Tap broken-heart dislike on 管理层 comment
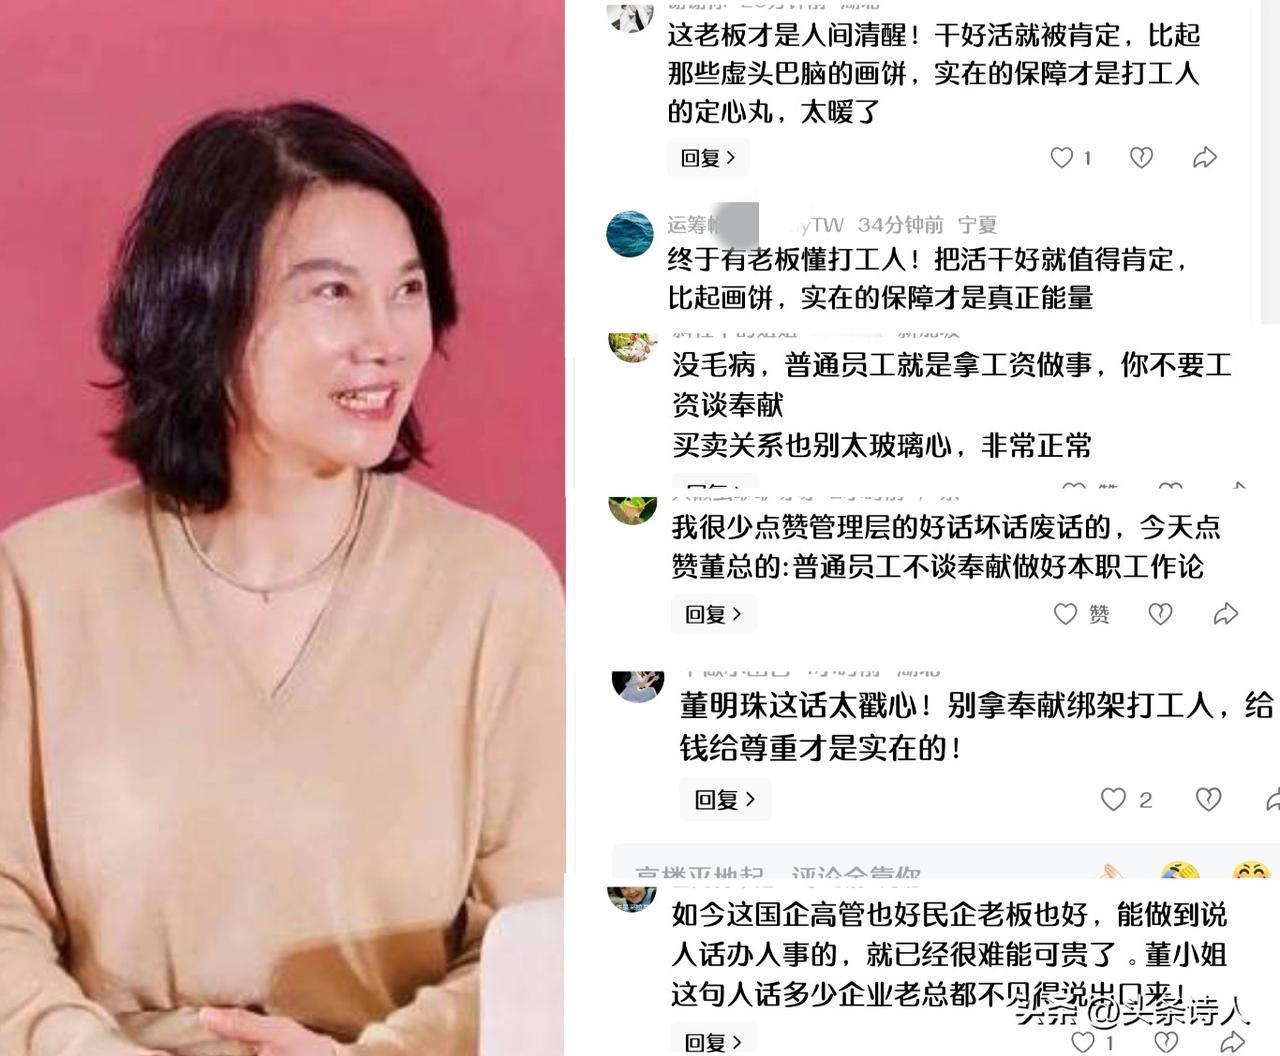Screen dimensions: 1280x1056 [x=1160, y=614]
